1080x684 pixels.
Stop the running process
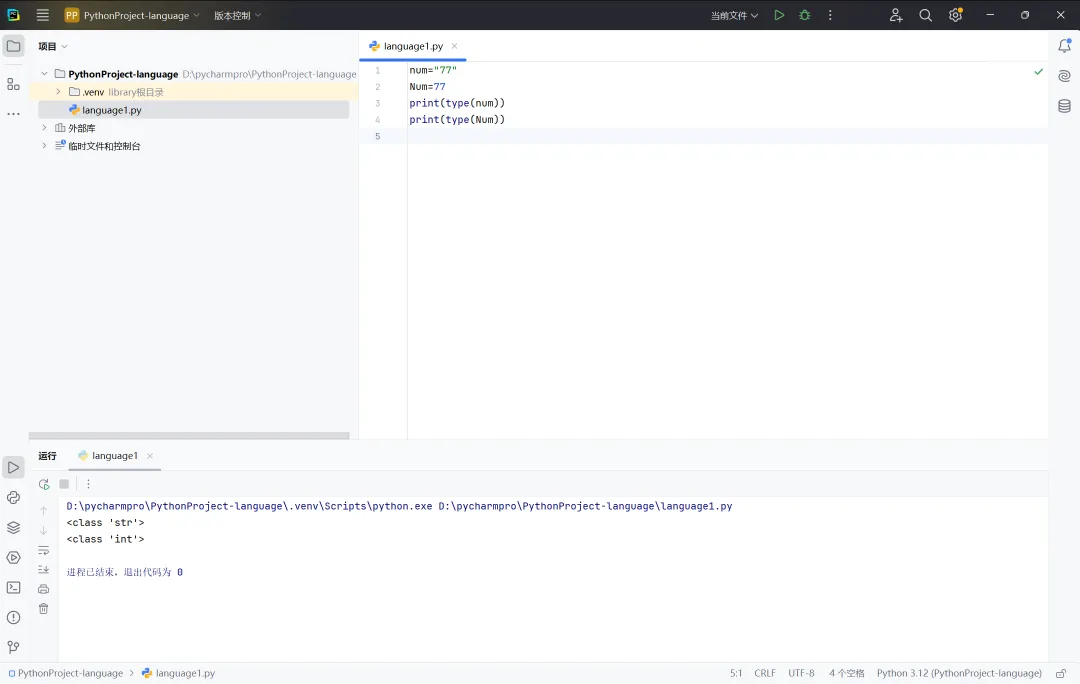click(64, 484)
